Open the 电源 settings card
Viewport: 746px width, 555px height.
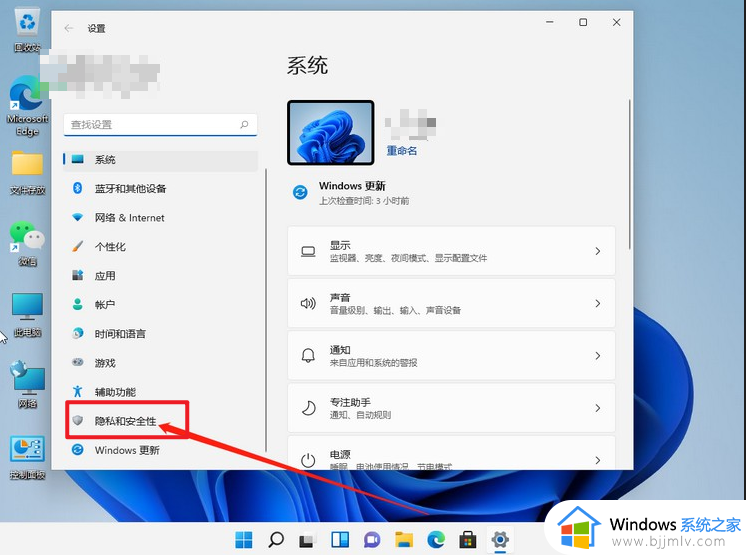click(x=452, y=453)
